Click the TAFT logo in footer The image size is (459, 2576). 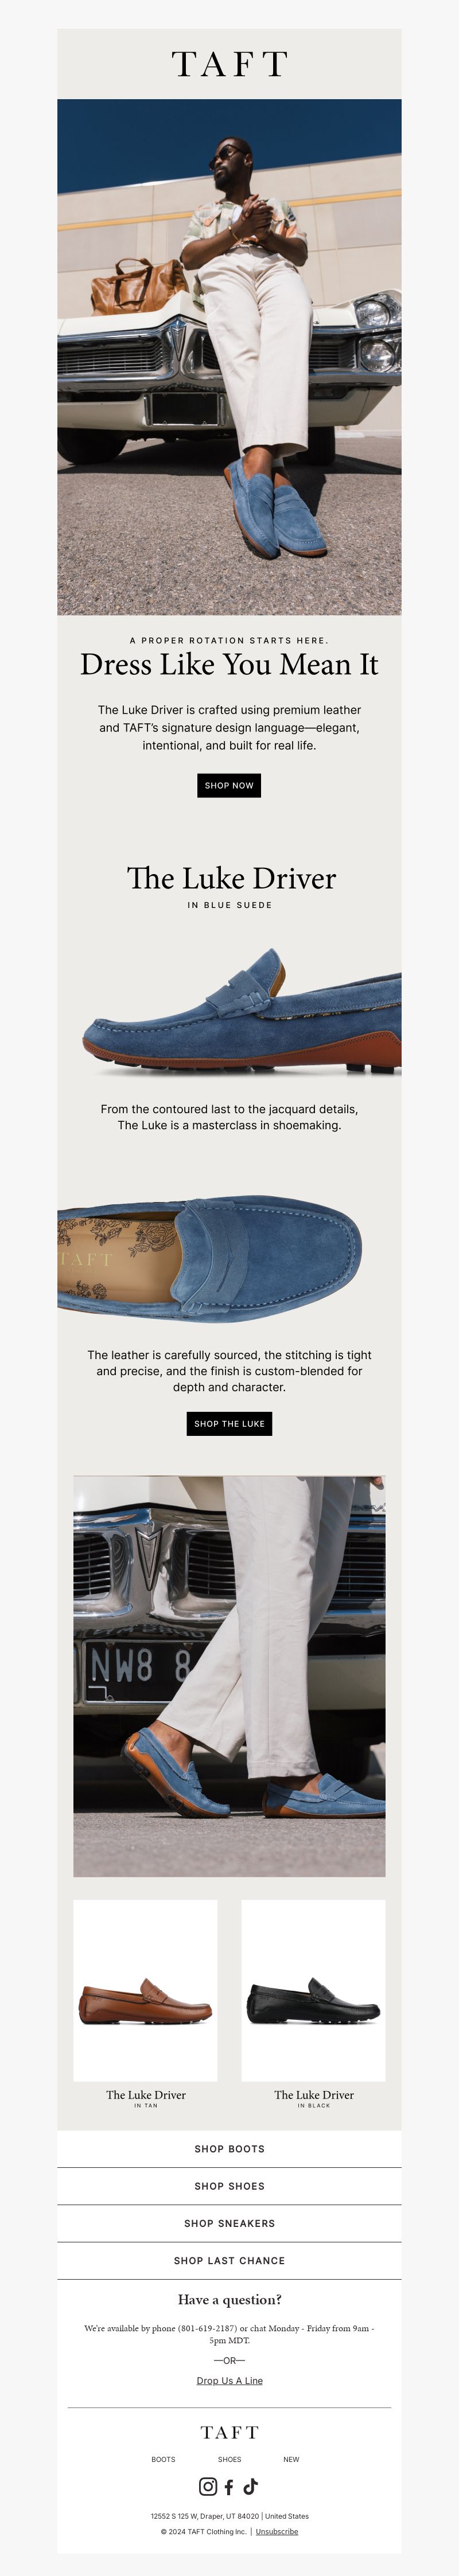(x=229, y=2432)
